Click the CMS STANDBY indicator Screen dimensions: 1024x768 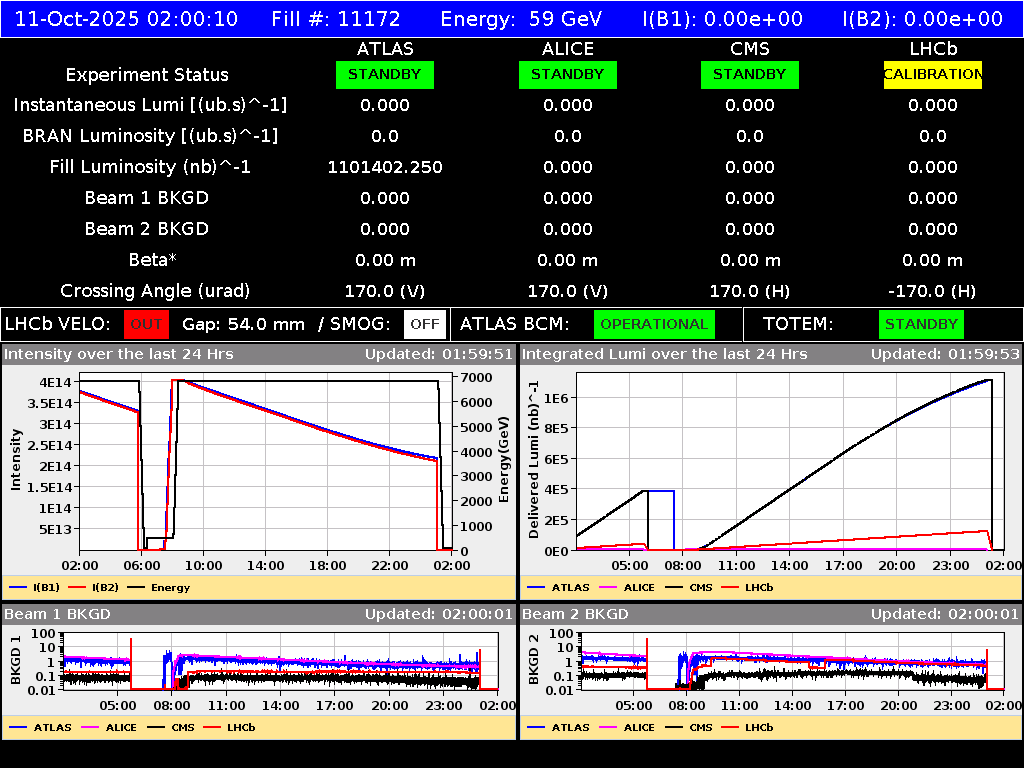click(749, 74)
